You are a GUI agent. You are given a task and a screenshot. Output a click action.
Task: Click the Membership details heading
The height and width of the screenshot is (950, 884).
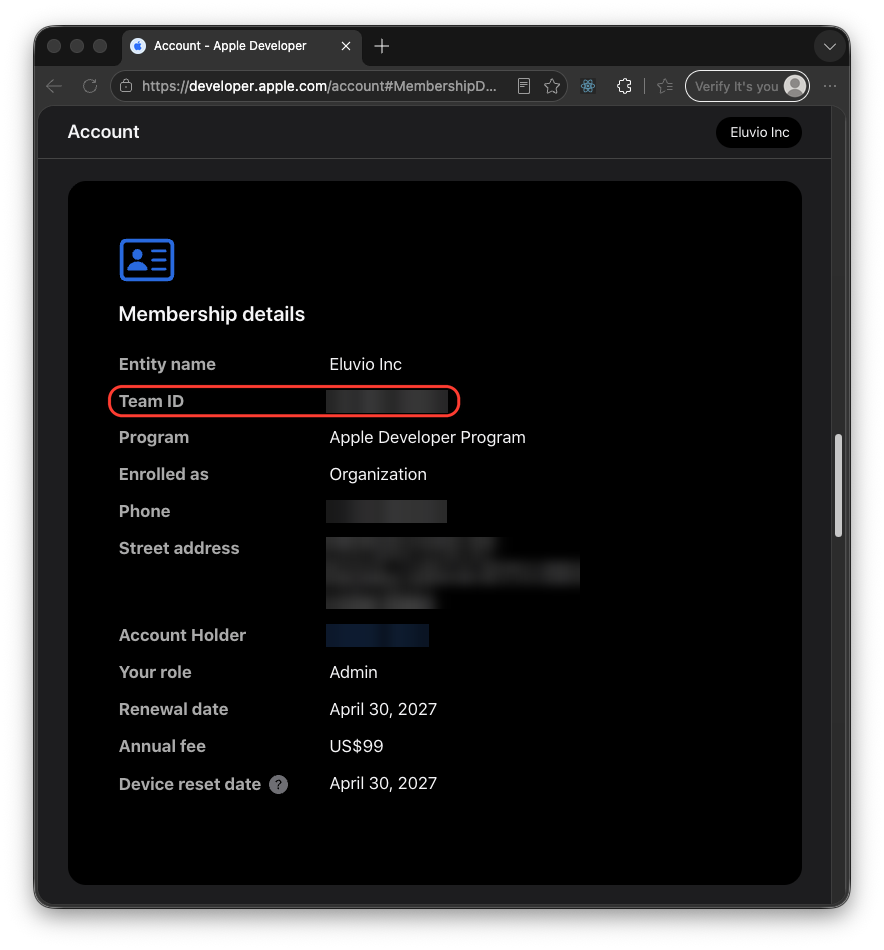coord(211,314)
